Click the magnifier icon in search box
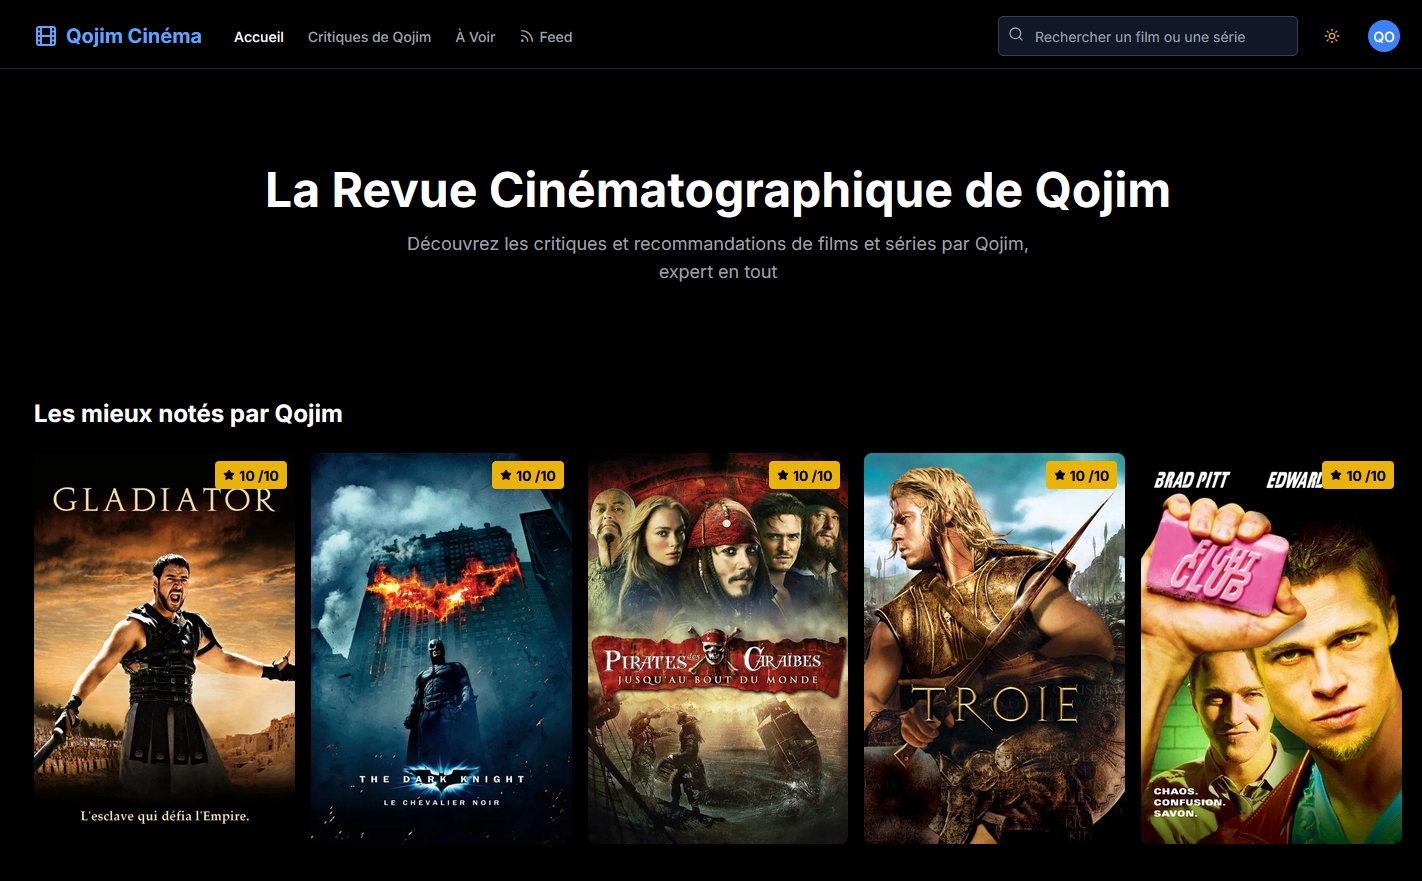1422x881 pixels. [x=1016, y=35]
